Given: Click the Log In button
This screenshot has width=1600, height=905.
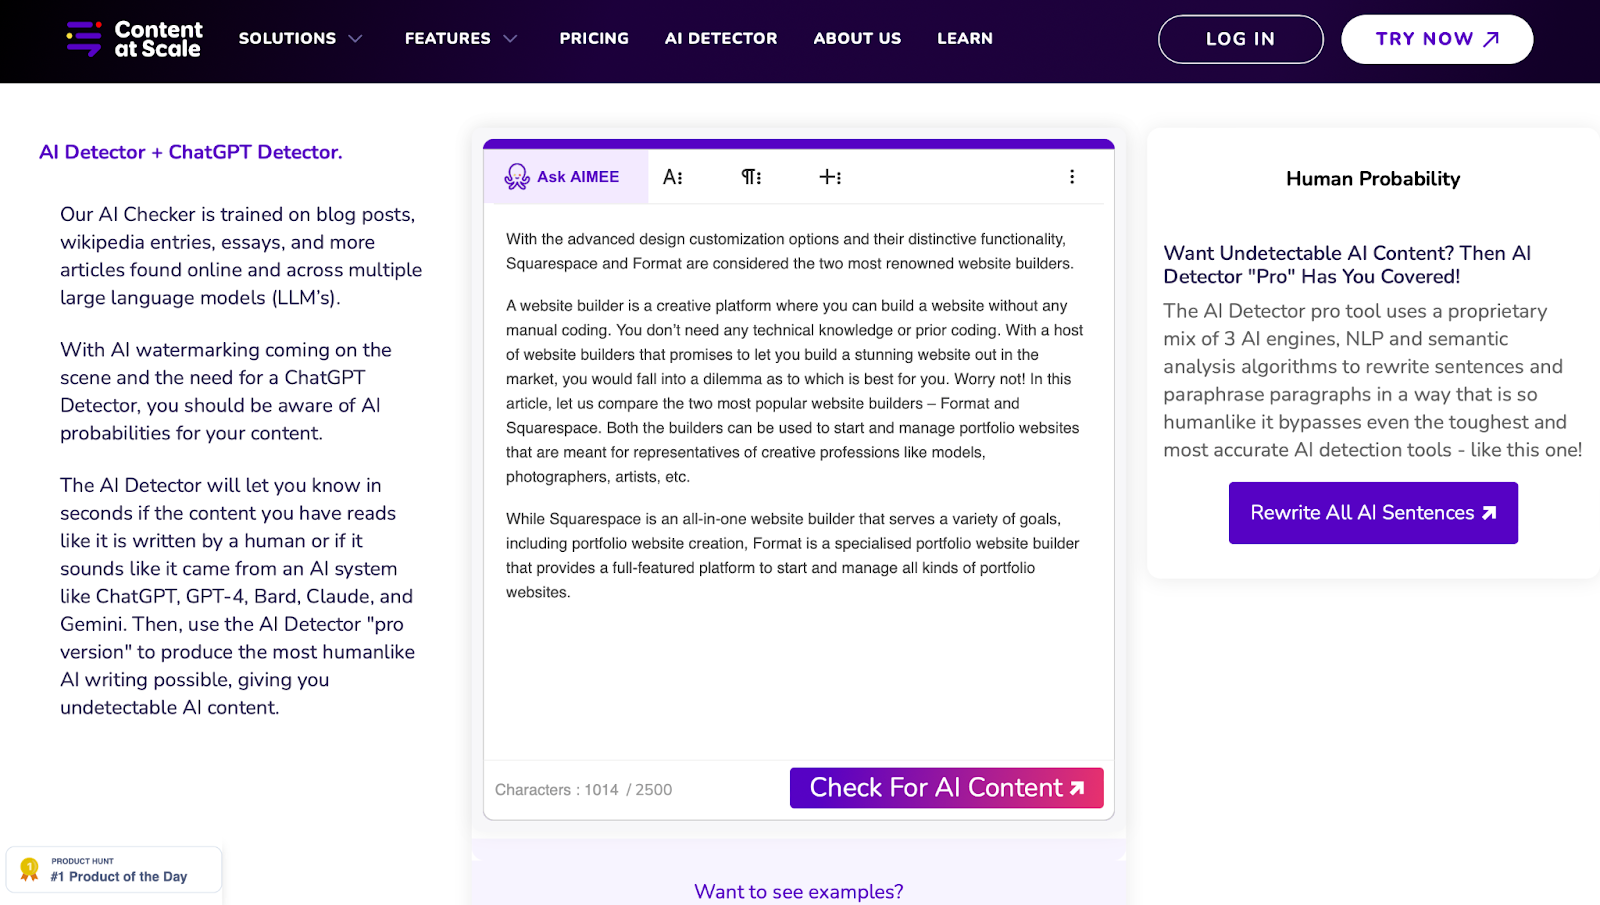Looking at the screenshot, I should point(1241,39).
